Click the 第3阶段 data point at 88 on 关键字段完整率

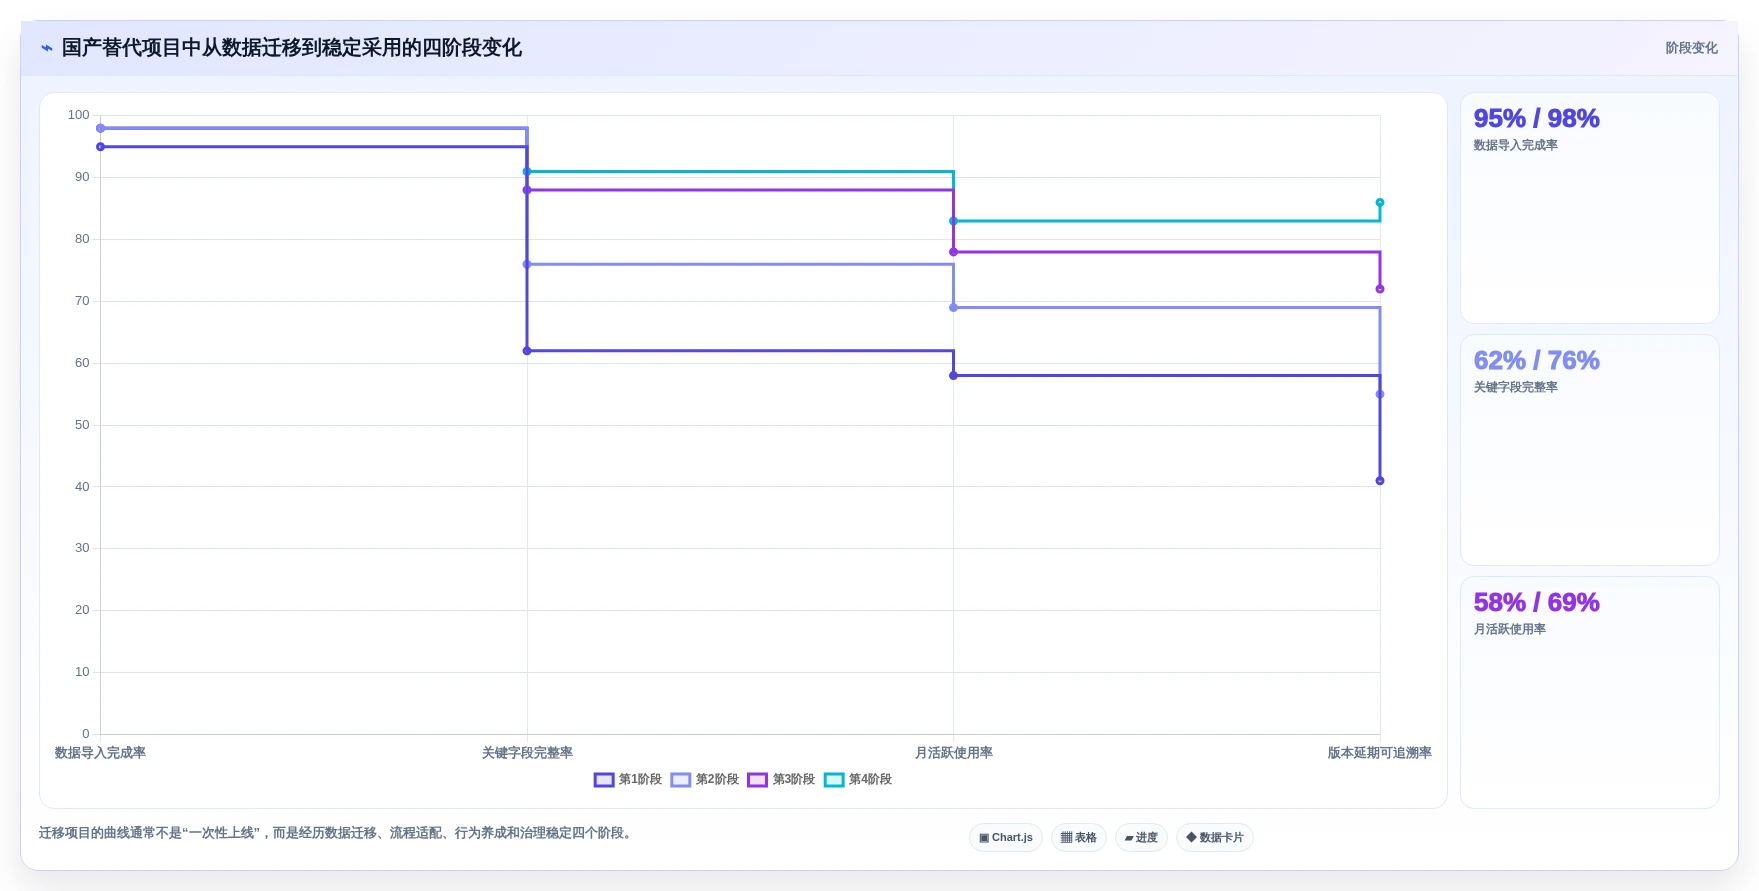click(x=527, y=190)
